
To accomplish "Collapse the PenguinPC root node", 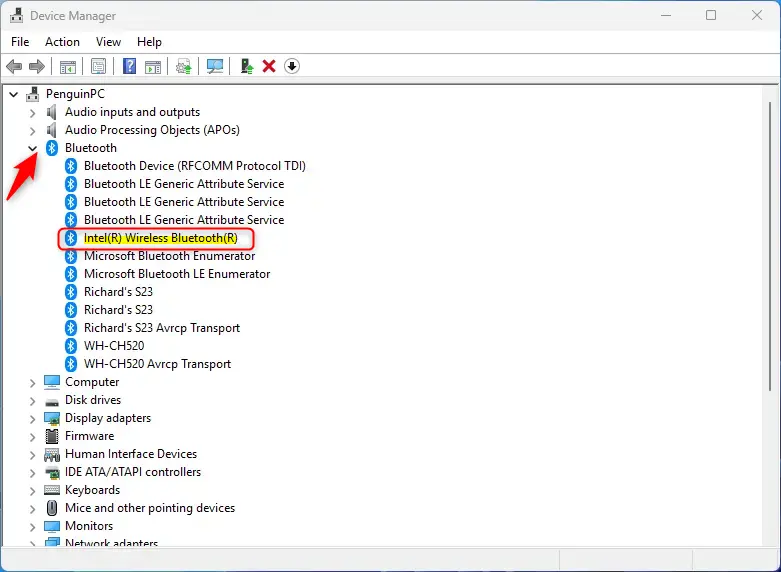I will click(x=13, y=94).
